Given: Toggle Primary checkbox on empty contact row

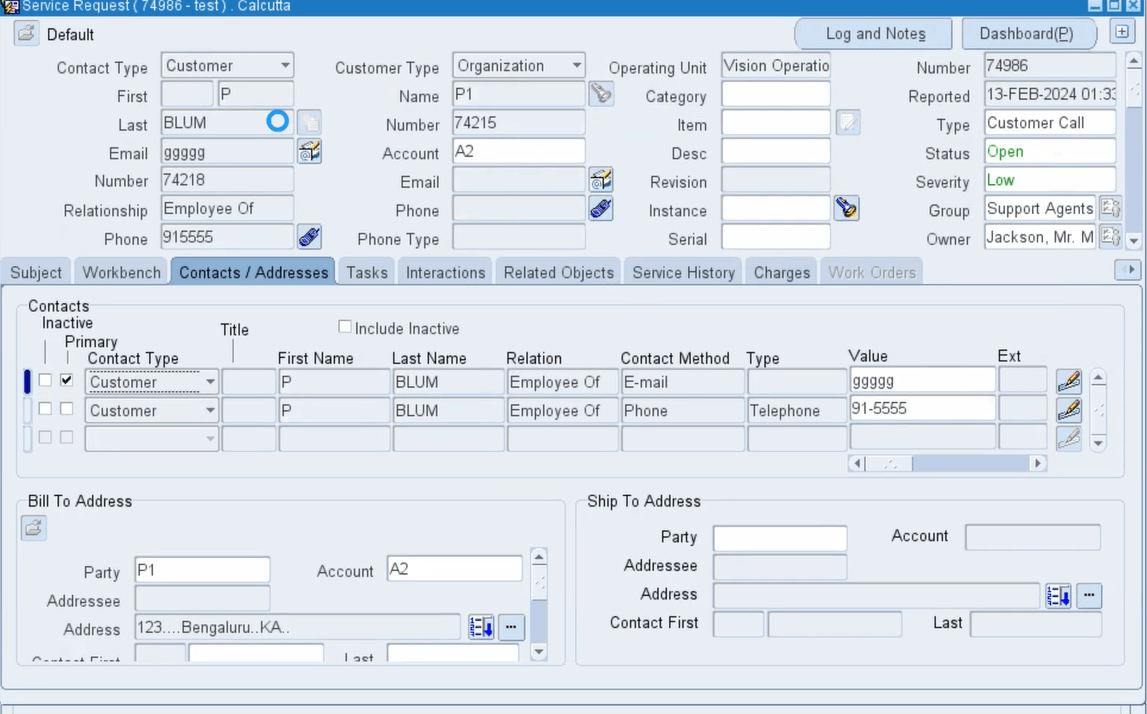Looking at the screenshot, I should tap(67, 437).
